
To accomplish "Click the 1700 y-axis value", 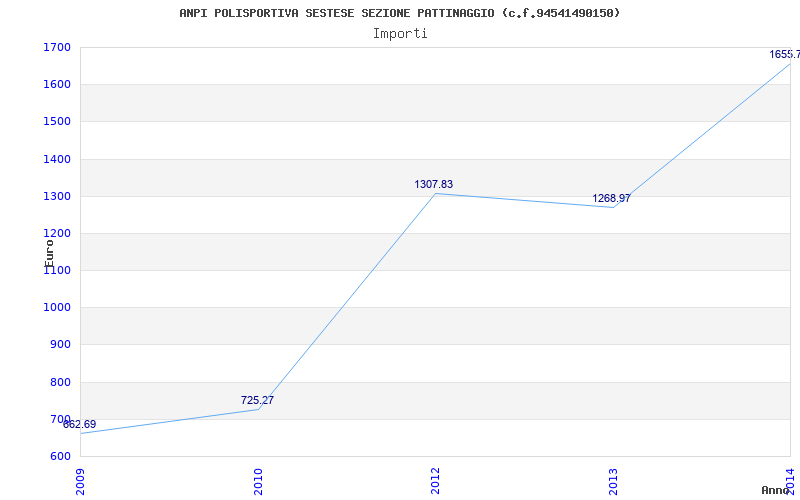I will tap(57, 48).
